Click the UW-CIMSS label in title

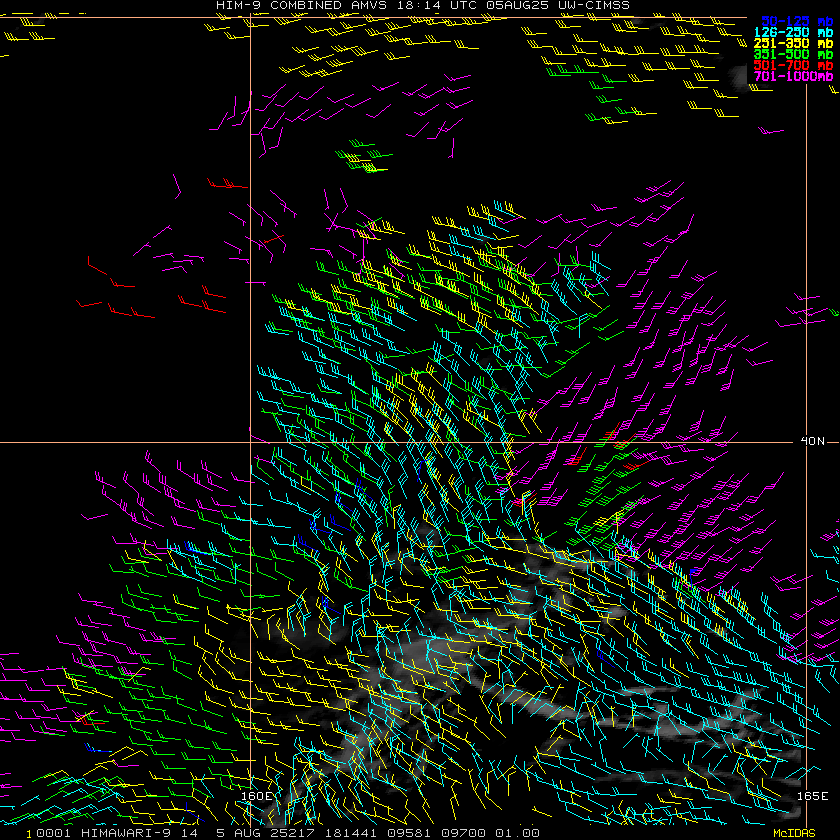point(594,5)
